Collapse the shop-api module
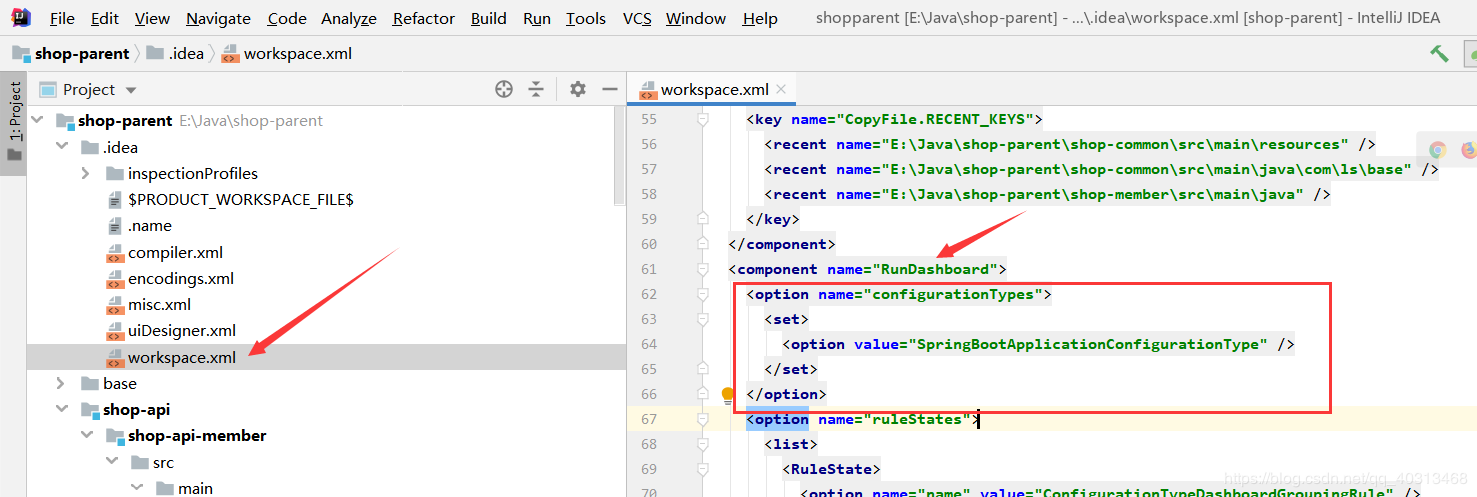 coord(61,409)
